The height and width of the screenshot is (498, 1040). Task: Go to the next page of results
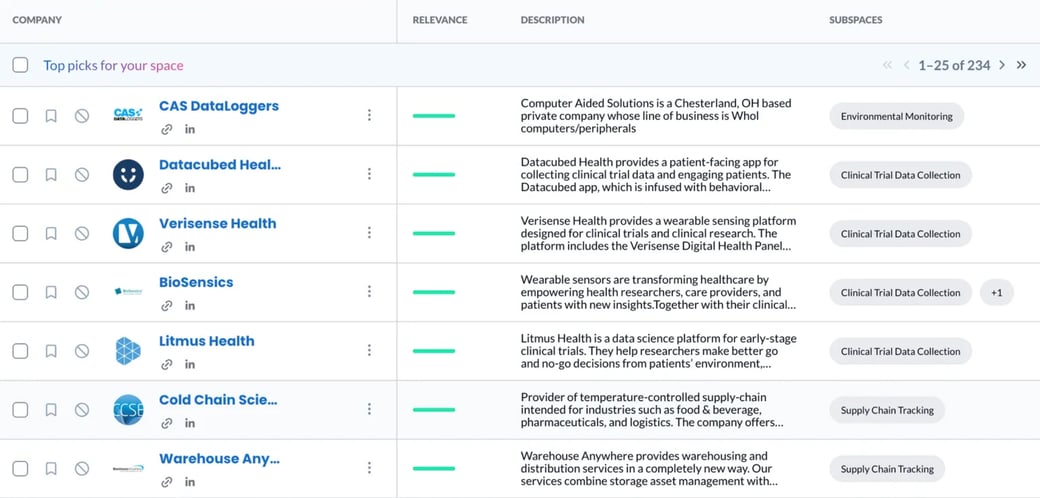tap(1002, 65)
